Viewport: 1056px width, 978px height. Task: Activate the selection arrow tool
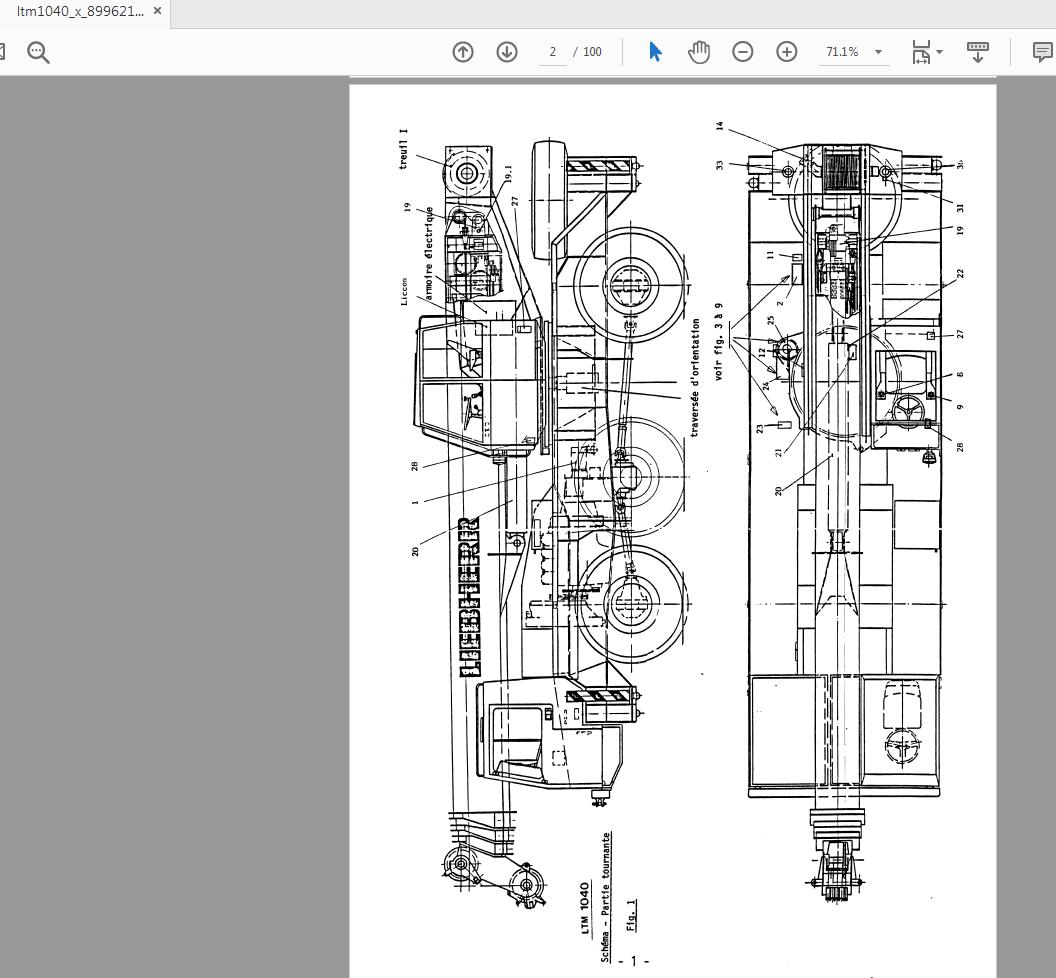655,52
